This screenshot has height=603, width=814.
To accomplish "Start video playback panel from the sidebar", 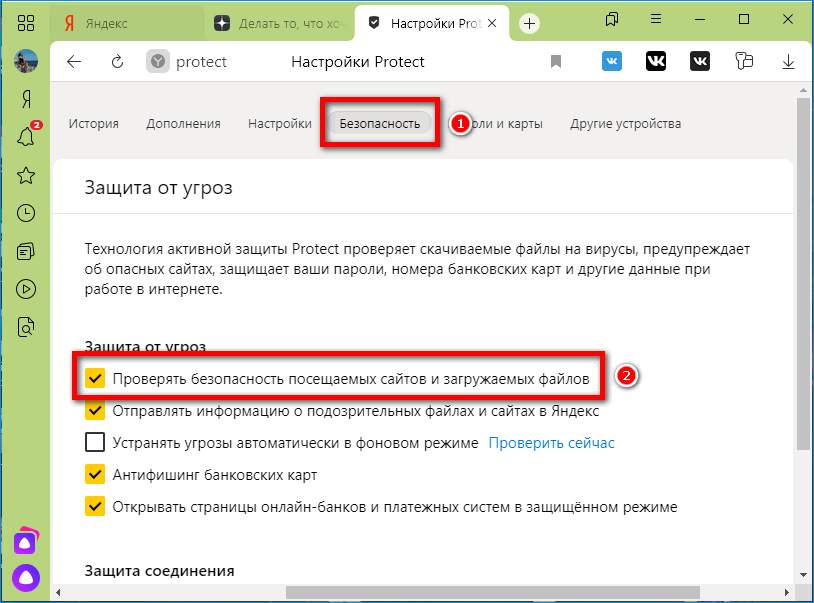I will point(24,289).
